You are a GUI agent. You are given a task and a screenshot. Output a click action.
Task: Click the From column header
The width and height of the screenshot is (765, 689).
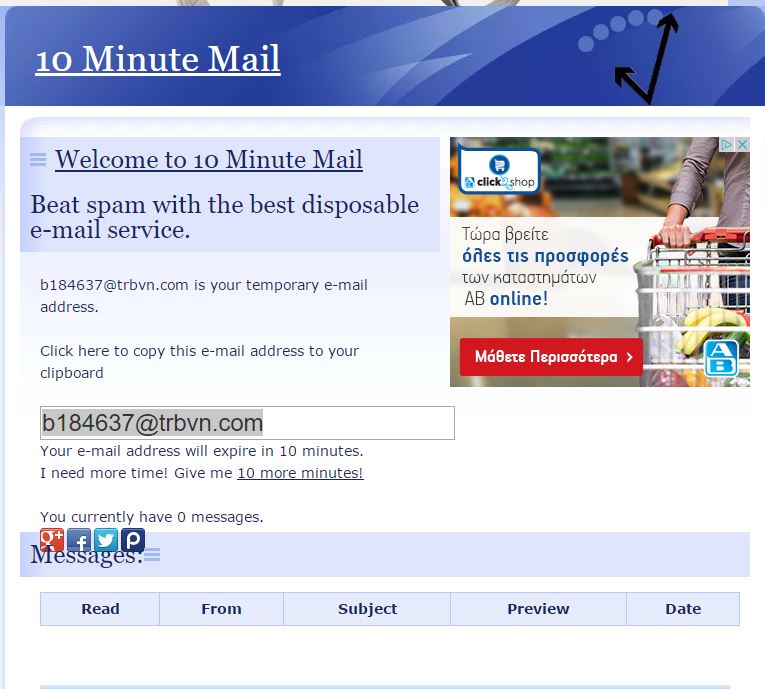(221, 608)
